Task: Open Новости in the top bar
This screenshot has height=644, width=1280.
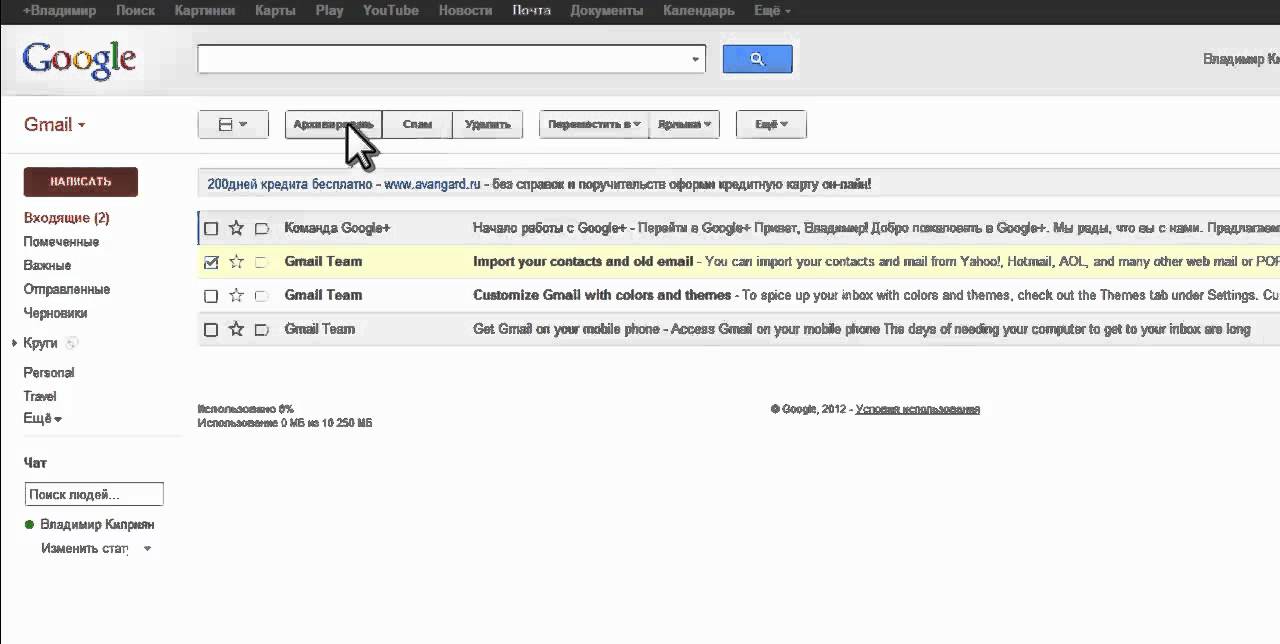Action: pos(465,11)
